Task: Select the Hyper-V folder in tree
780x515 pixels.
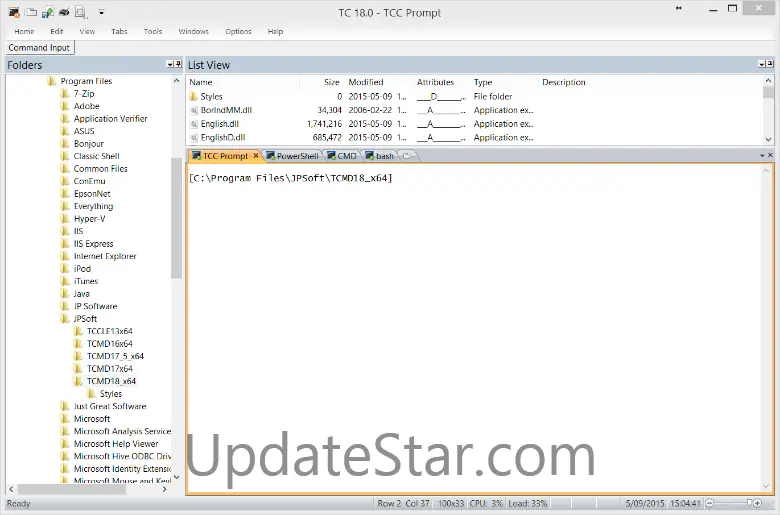Action: (90, 218)
